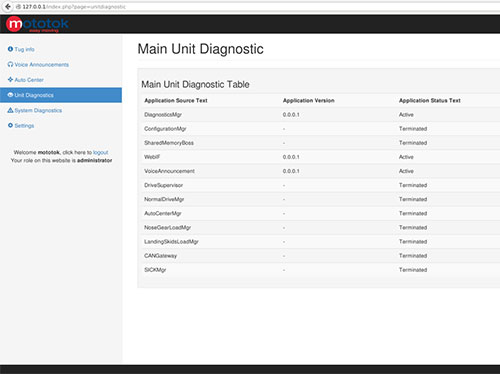Open System Diagnostics page
Viewport: 500px width, 374px height.
pos(38,110)
